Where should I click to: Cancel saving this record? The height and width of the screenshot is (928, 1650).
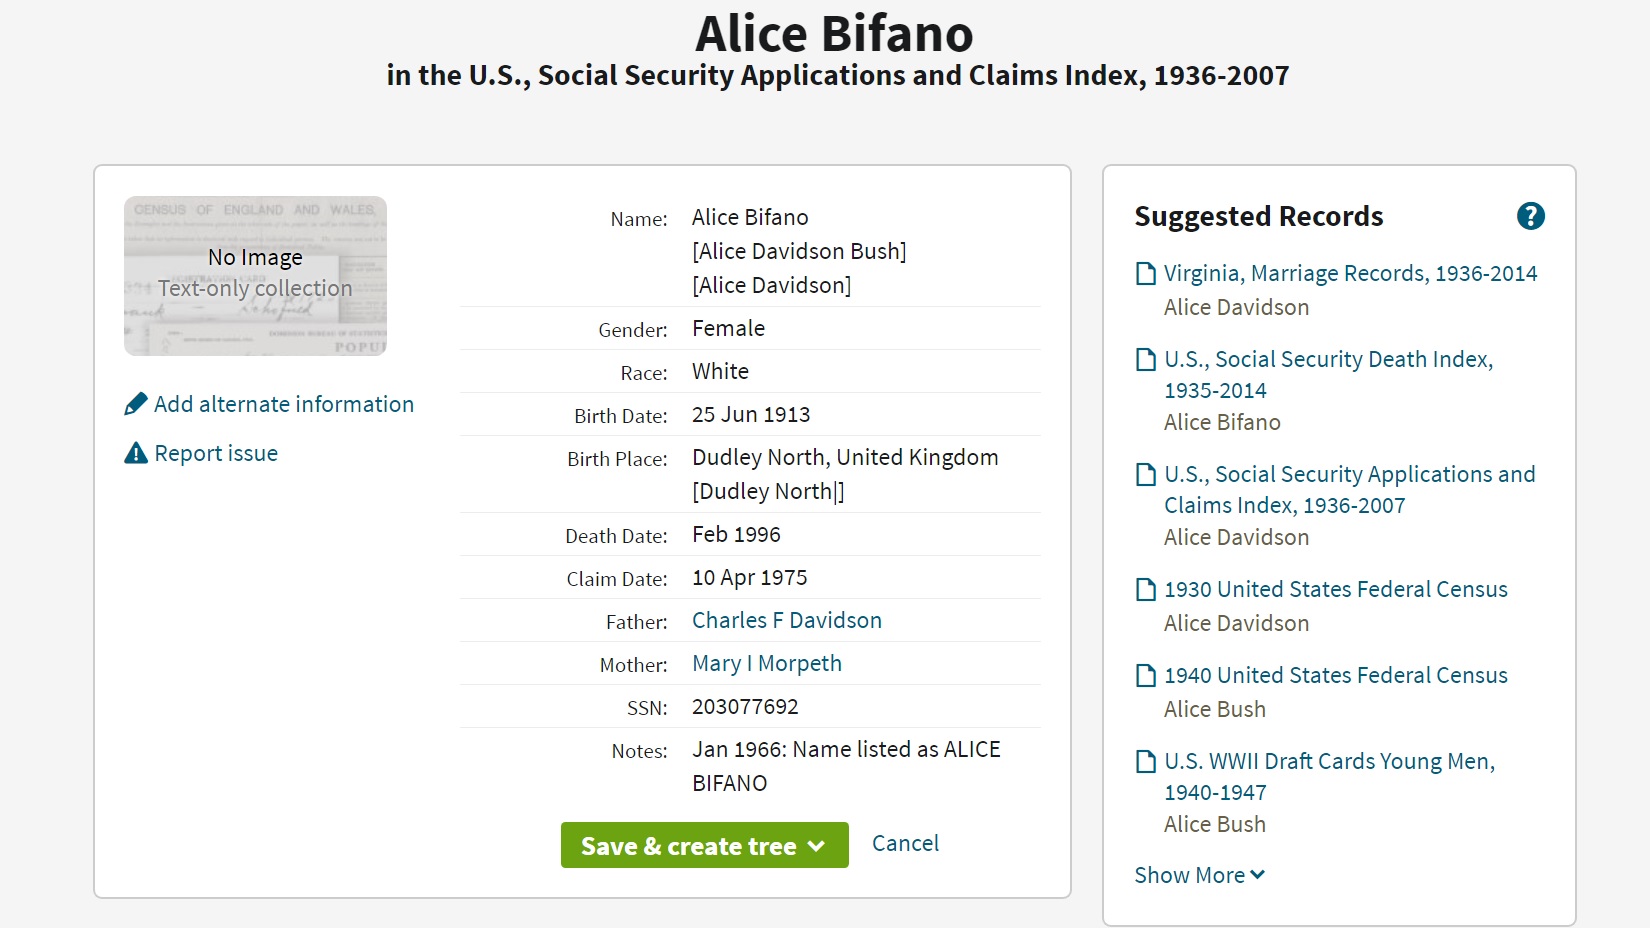pyautogui.click(x=905, y=843)
